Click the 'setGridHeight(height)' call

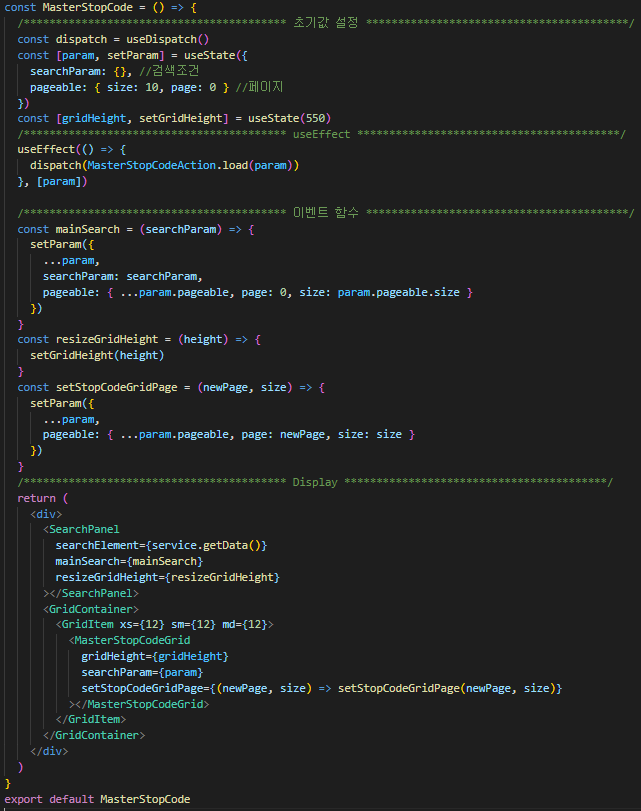pyautogui.click(x=97, y=356)
